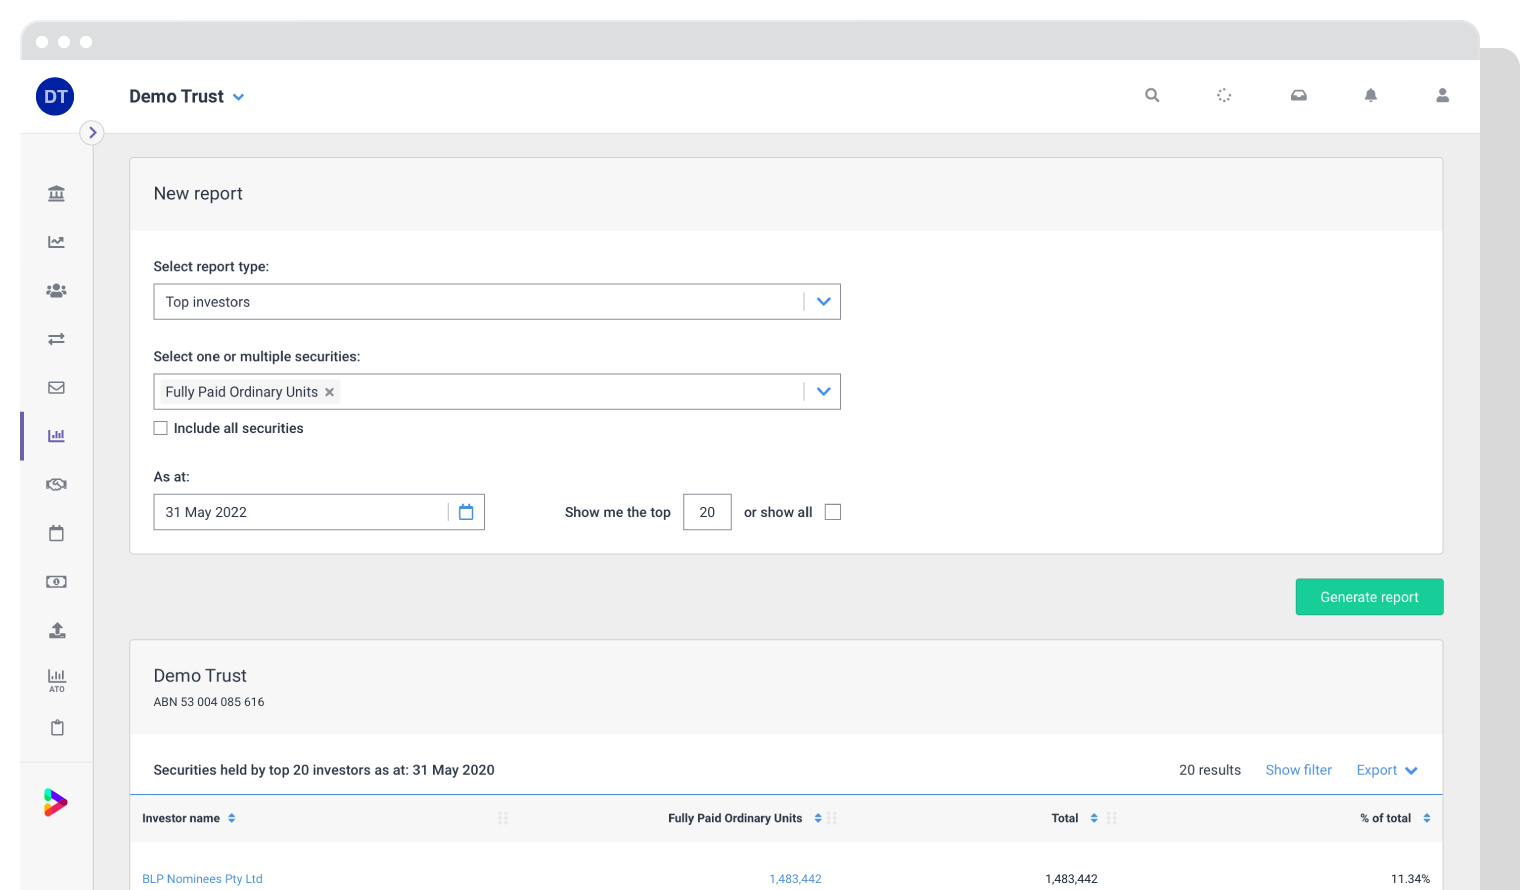Open the upload icon in sidebar

coord(57,630)
